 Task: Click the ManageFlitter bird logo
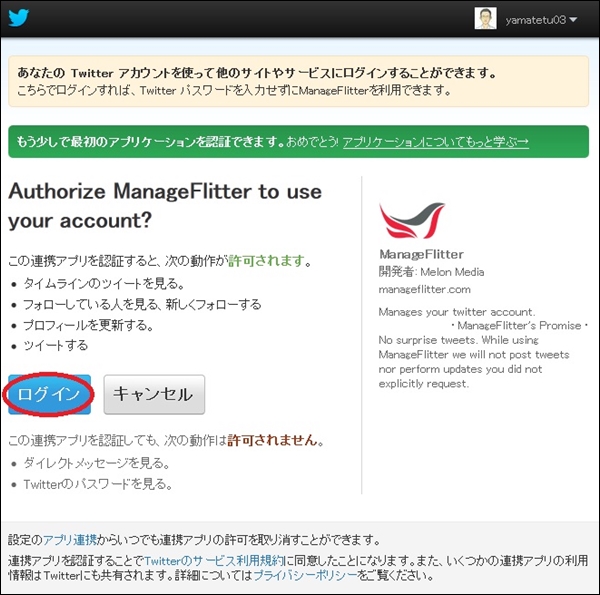pos(412,220)
